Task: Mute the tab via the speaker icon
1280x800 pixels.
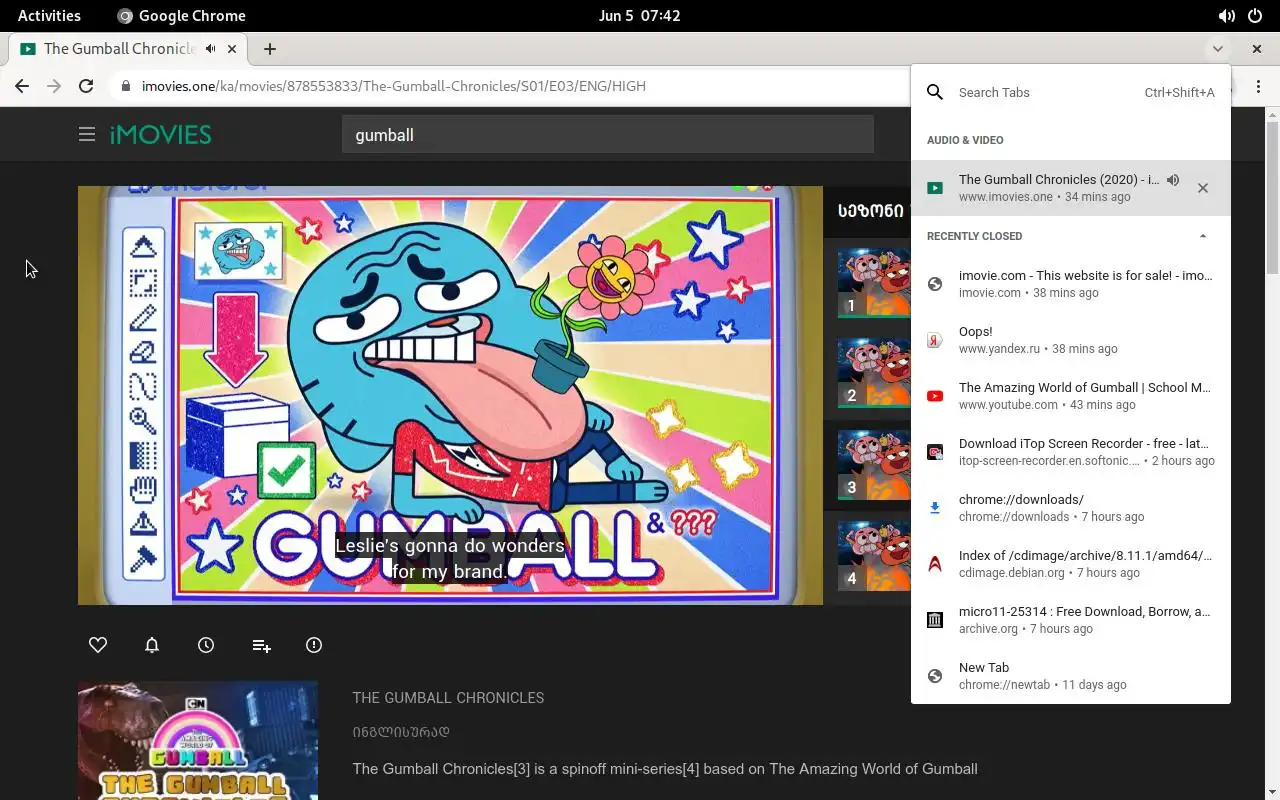Action: tap(210, 48)
